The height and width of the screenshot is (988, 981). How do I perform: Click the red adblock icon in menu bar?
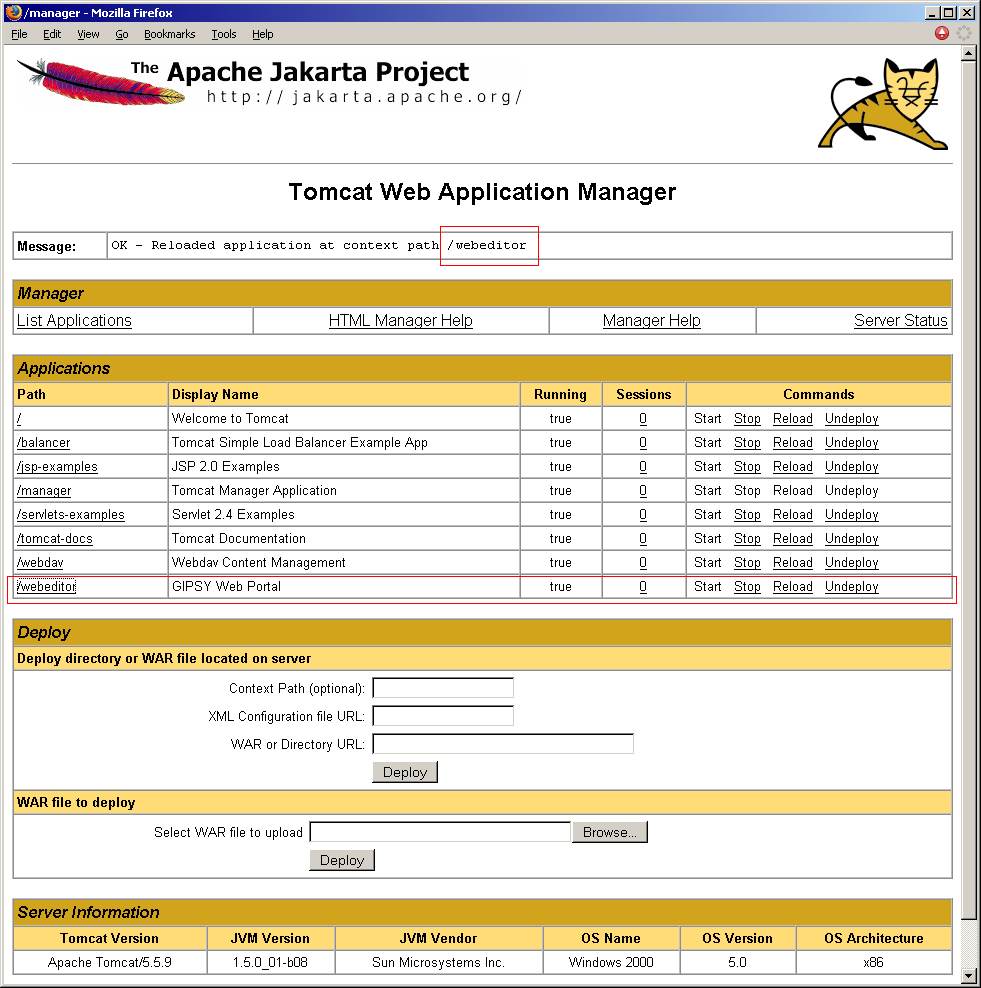(x=941, y=33)
